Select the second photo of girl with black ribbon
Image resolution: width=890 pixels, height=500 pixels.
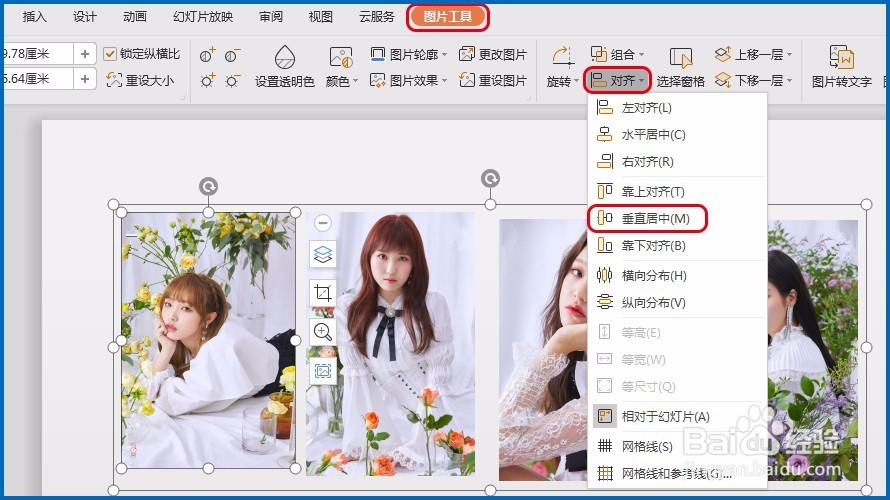[x=391, y=344]
